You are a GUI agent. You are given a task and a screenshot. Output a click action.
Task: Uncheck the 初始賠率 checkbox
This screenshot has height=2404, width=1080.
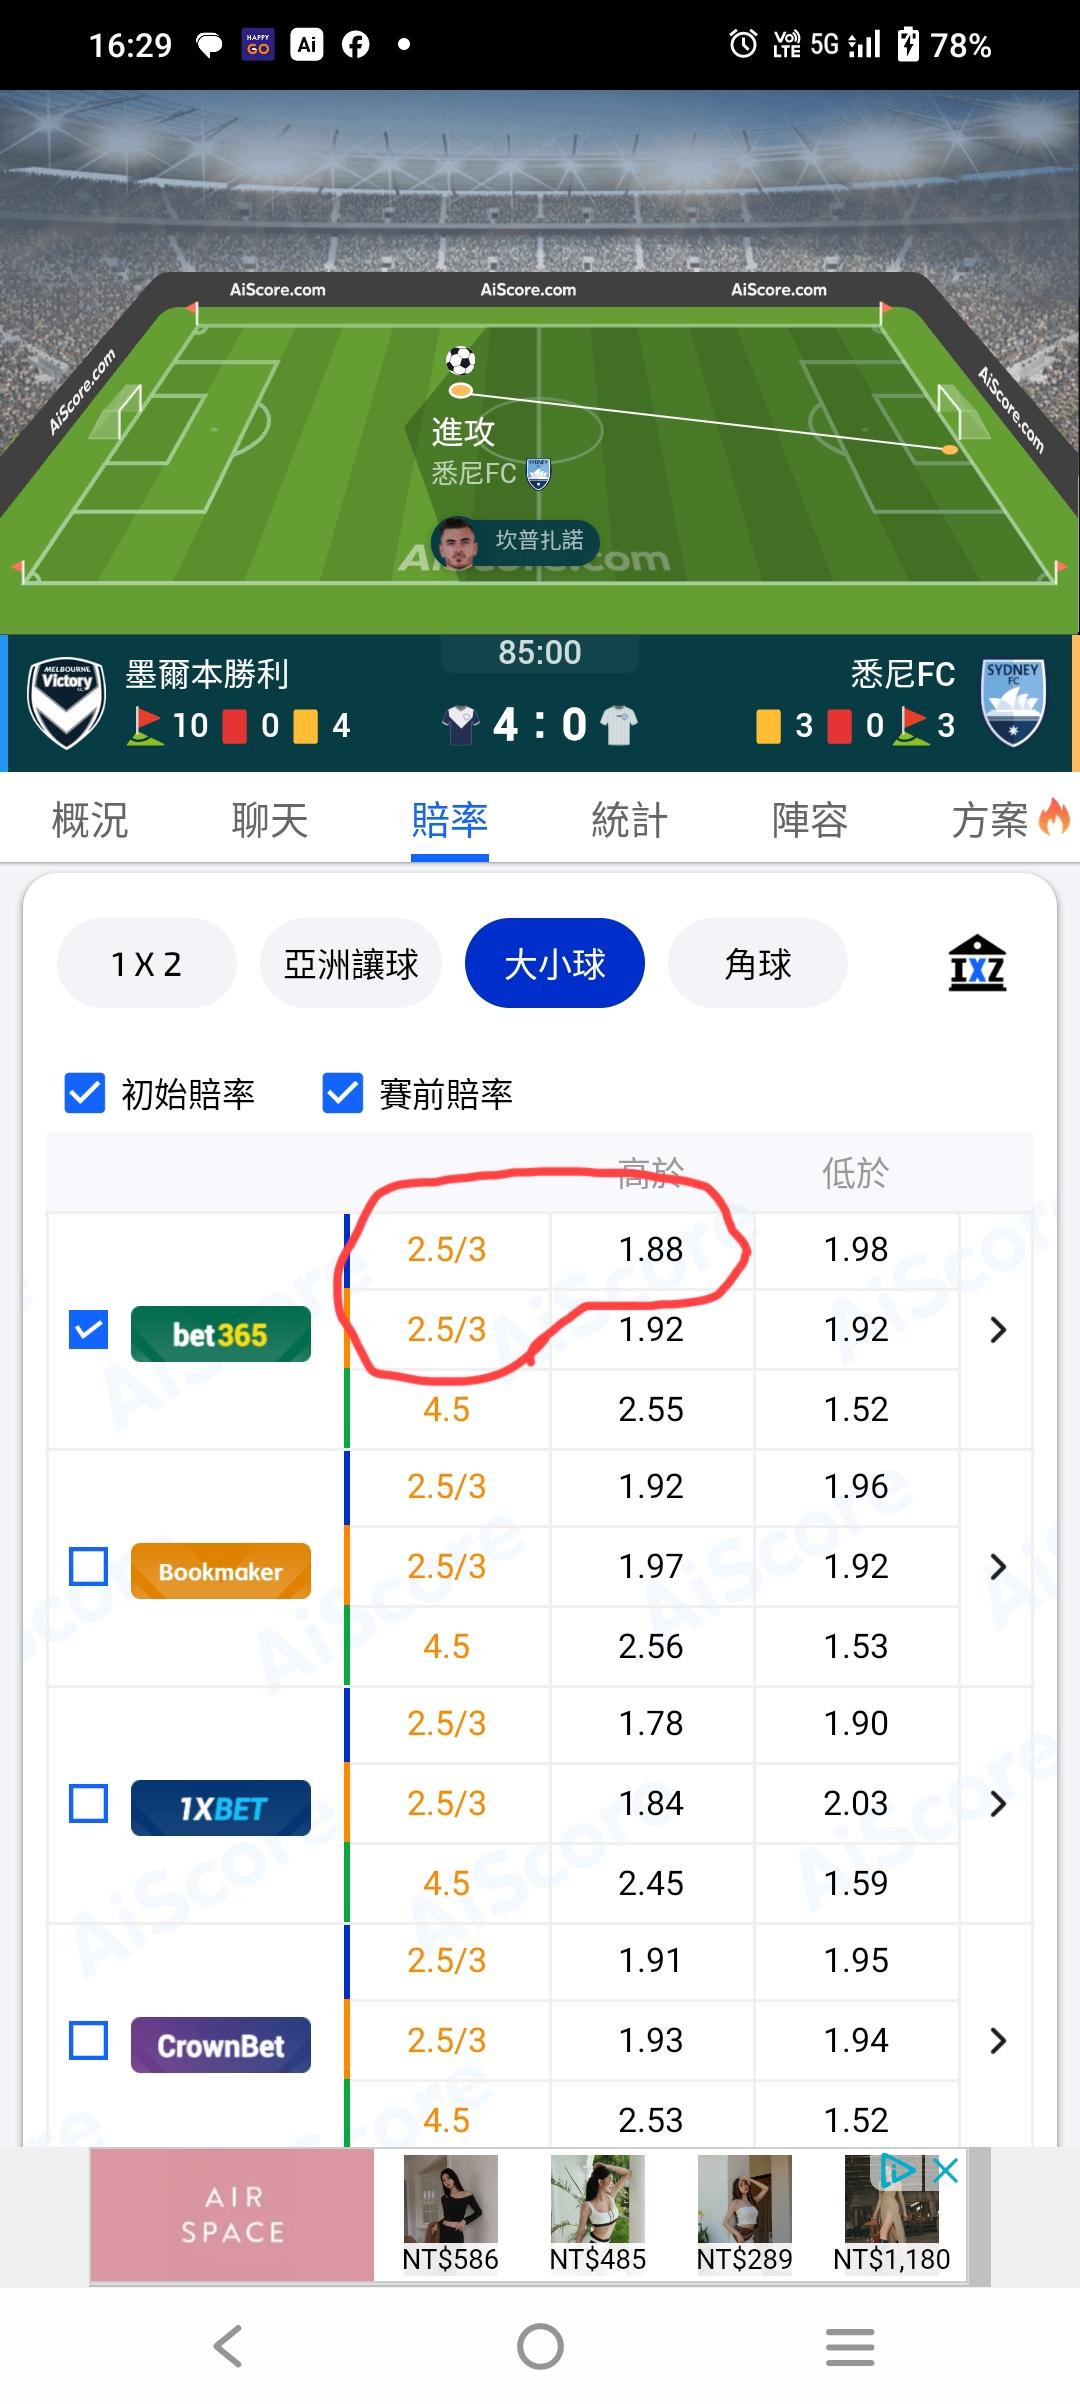pyautogui.click(x=84, y=1093)
